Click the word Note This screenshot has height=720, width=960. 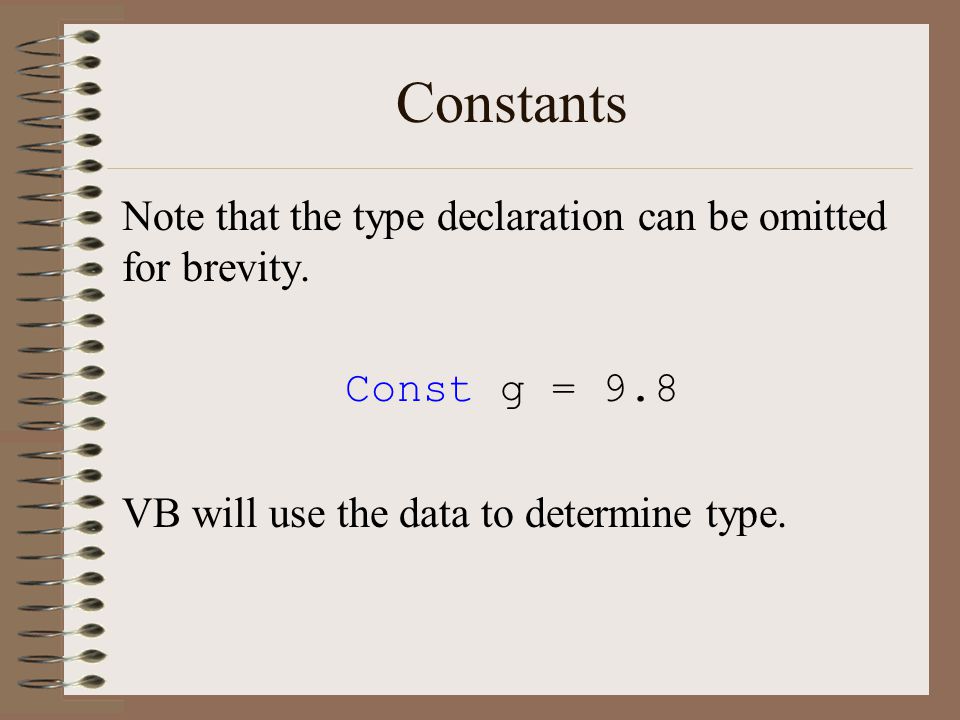point(163,217)
